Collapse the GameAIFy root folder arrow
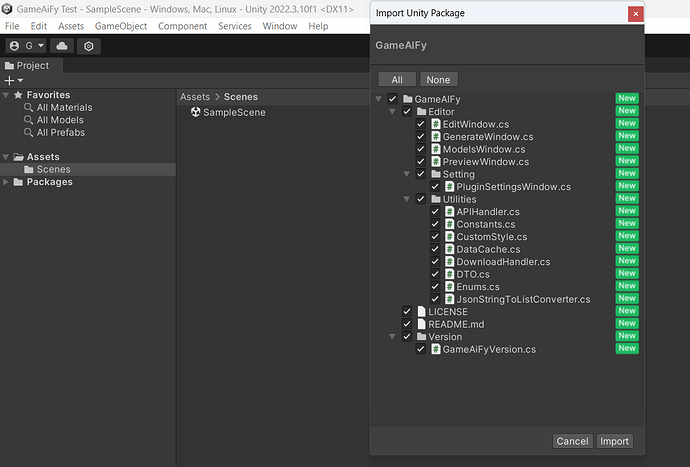 coord(378,99)
